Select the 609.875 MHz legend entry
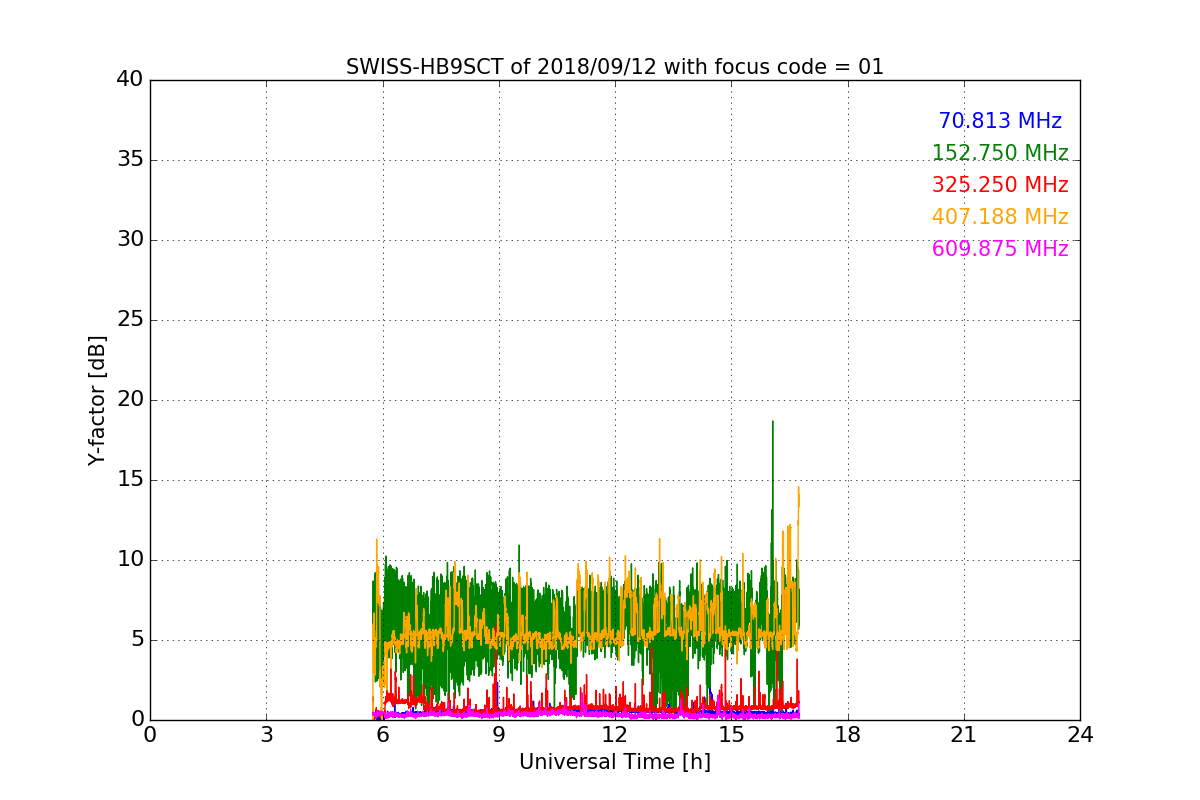The height and width of the screenshot is (800, 1200). coord(1000,249)
